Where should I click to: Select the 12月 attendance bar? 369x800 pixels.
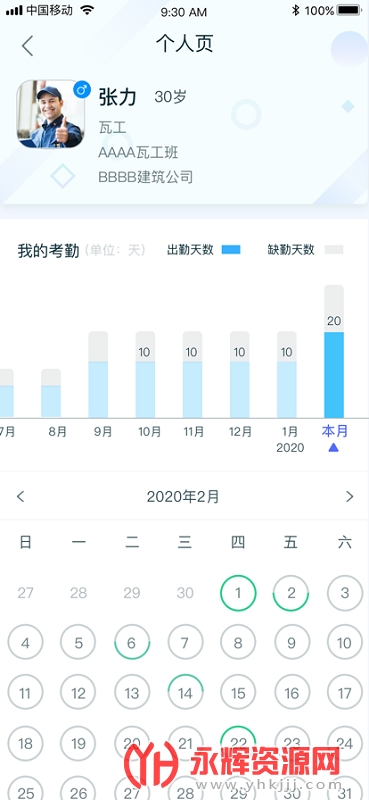tap(239, 374)
